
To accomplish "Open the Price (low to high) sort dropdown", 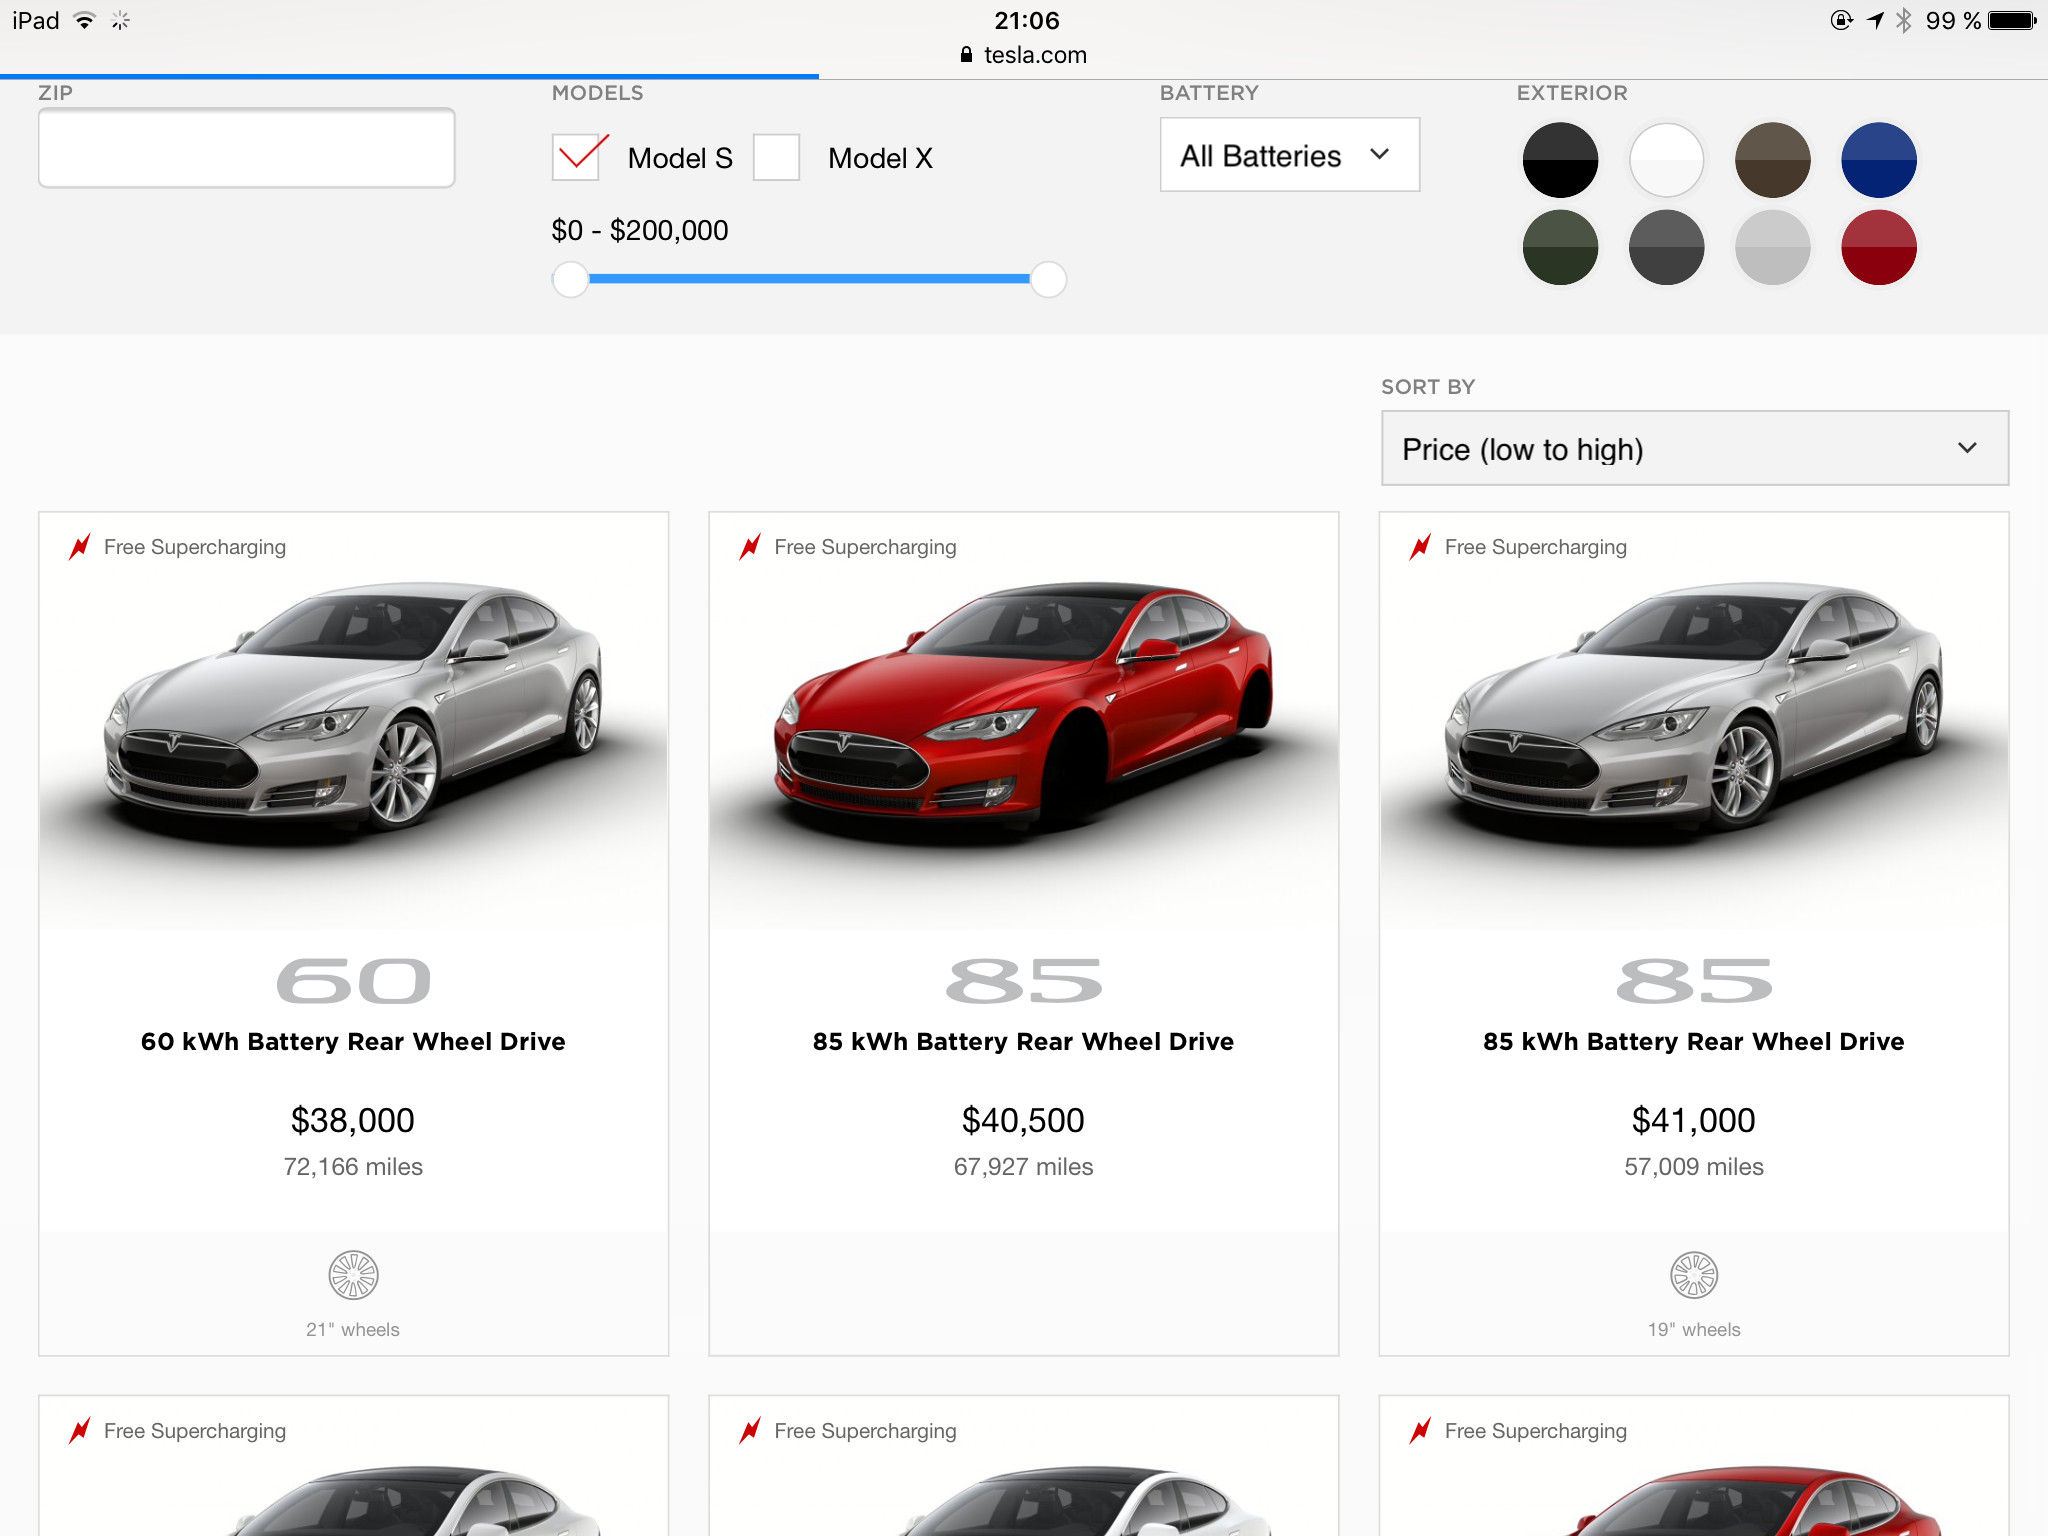I will click(x=1694, y=448).
